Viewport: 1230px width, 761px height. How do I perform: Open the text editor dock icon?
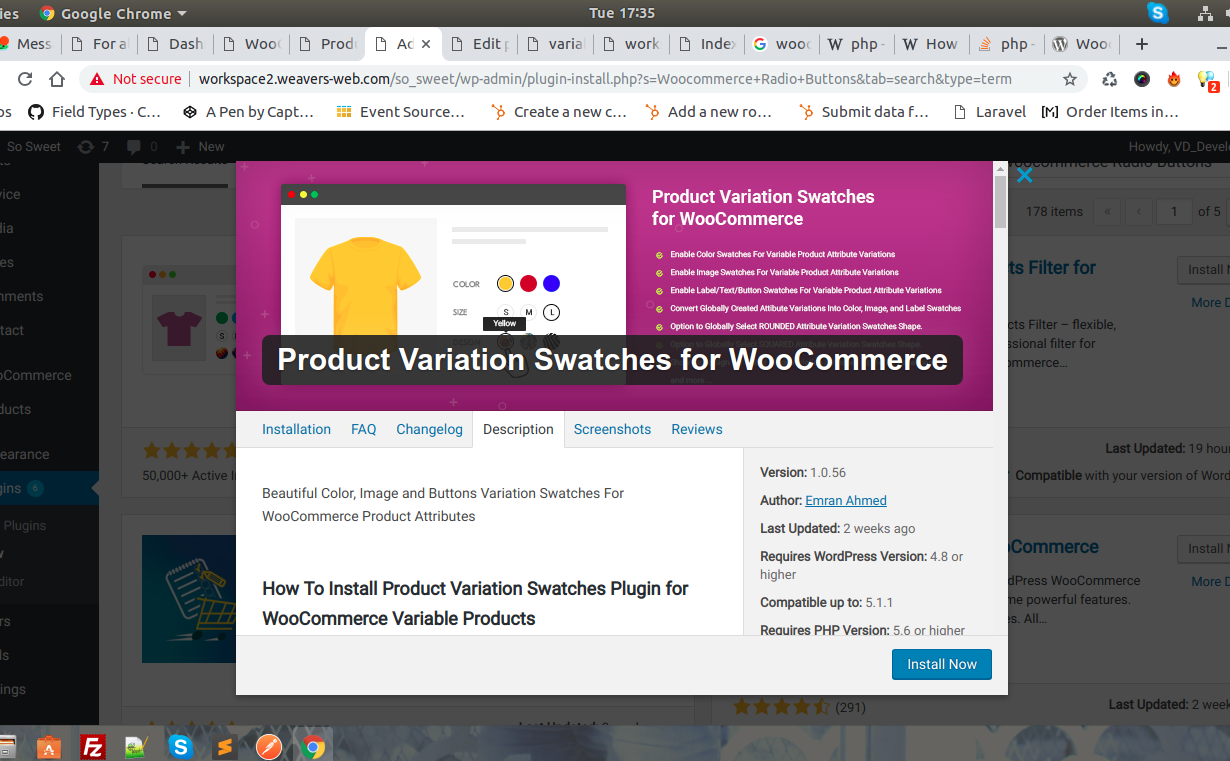[x=137, y=746]
